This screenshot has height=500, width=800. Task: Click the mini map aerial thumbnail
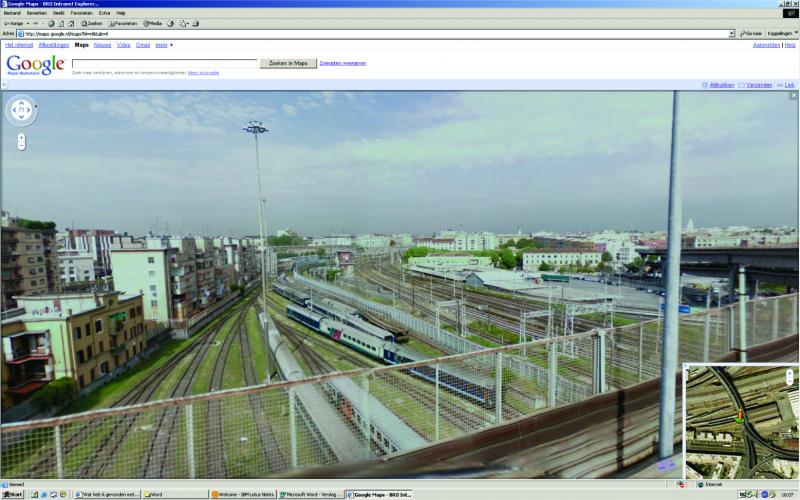741,421
